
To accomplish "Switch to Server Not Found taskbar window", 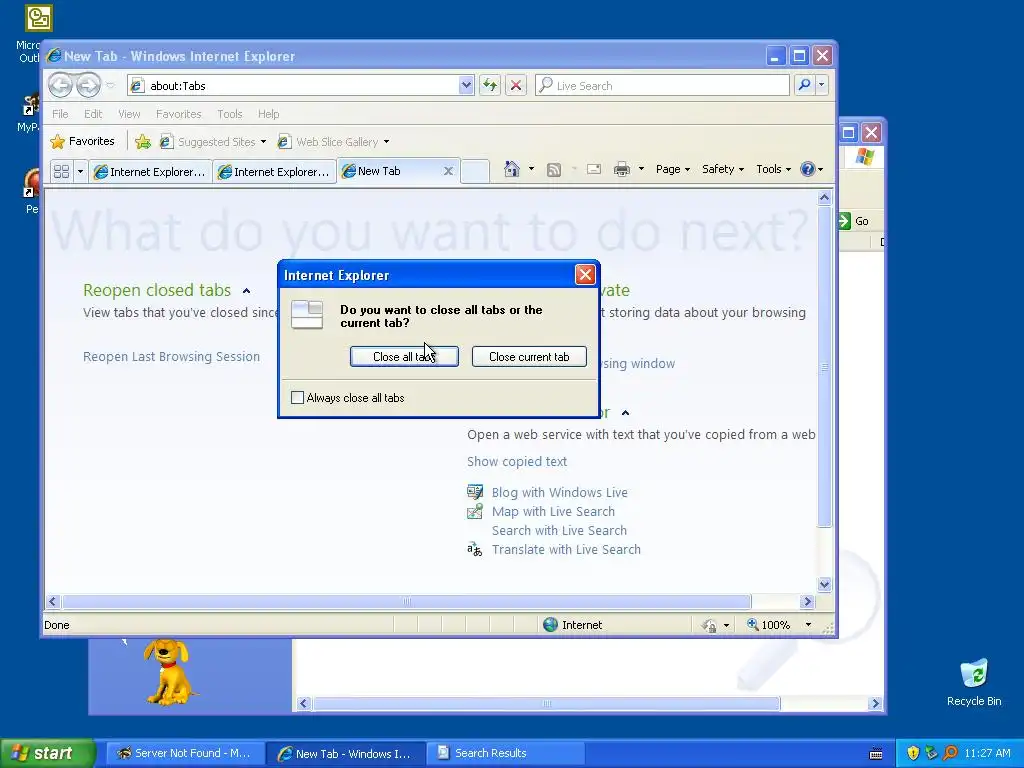I will pos(185,753).
